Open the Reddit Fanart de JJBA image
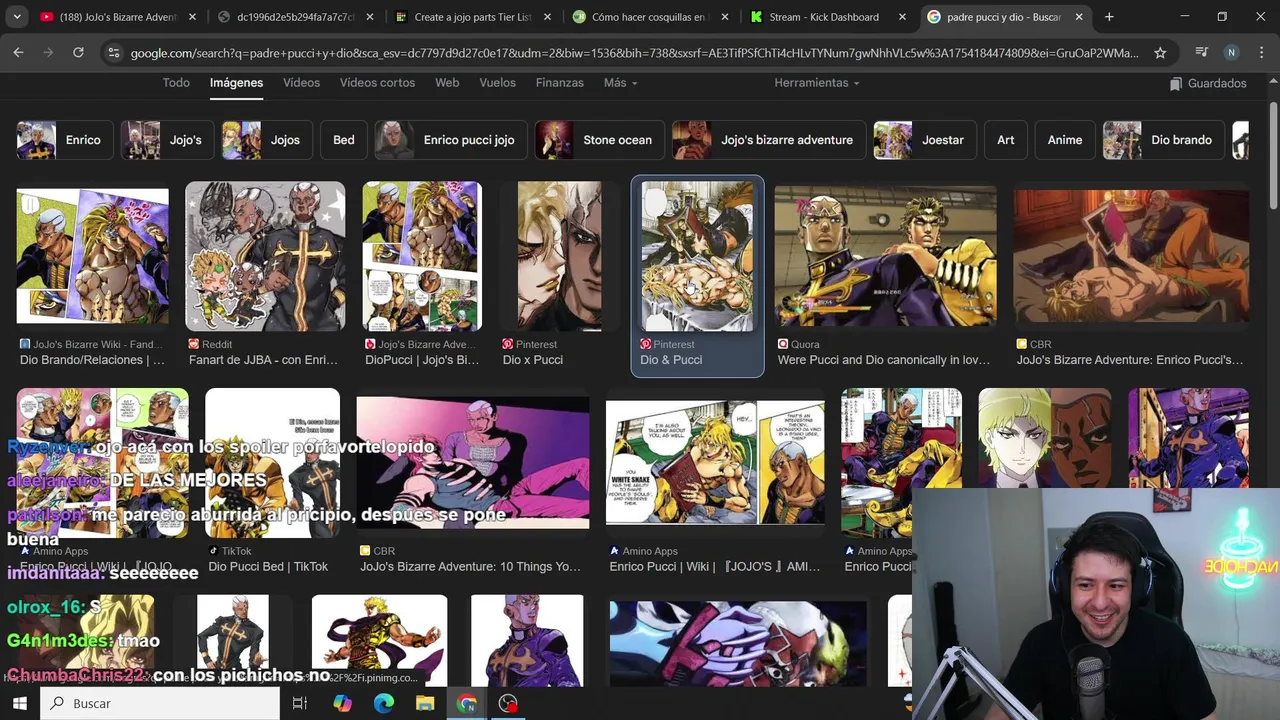 tap(265, 256)
